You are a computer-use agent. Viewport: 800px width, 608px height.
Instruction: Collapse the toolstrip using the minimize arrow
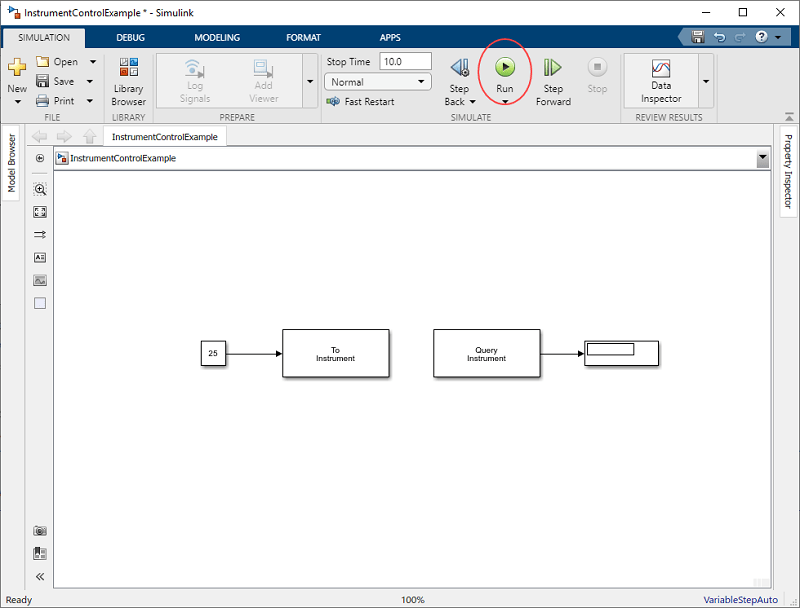789,117
